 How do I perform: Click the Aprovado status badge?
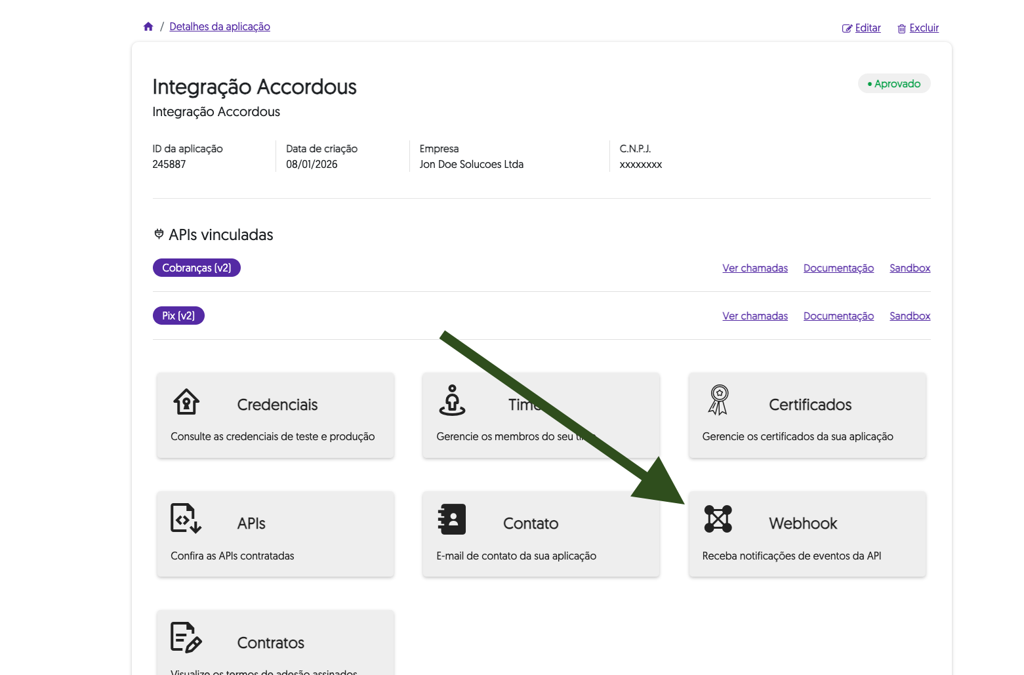coord(894,84)
